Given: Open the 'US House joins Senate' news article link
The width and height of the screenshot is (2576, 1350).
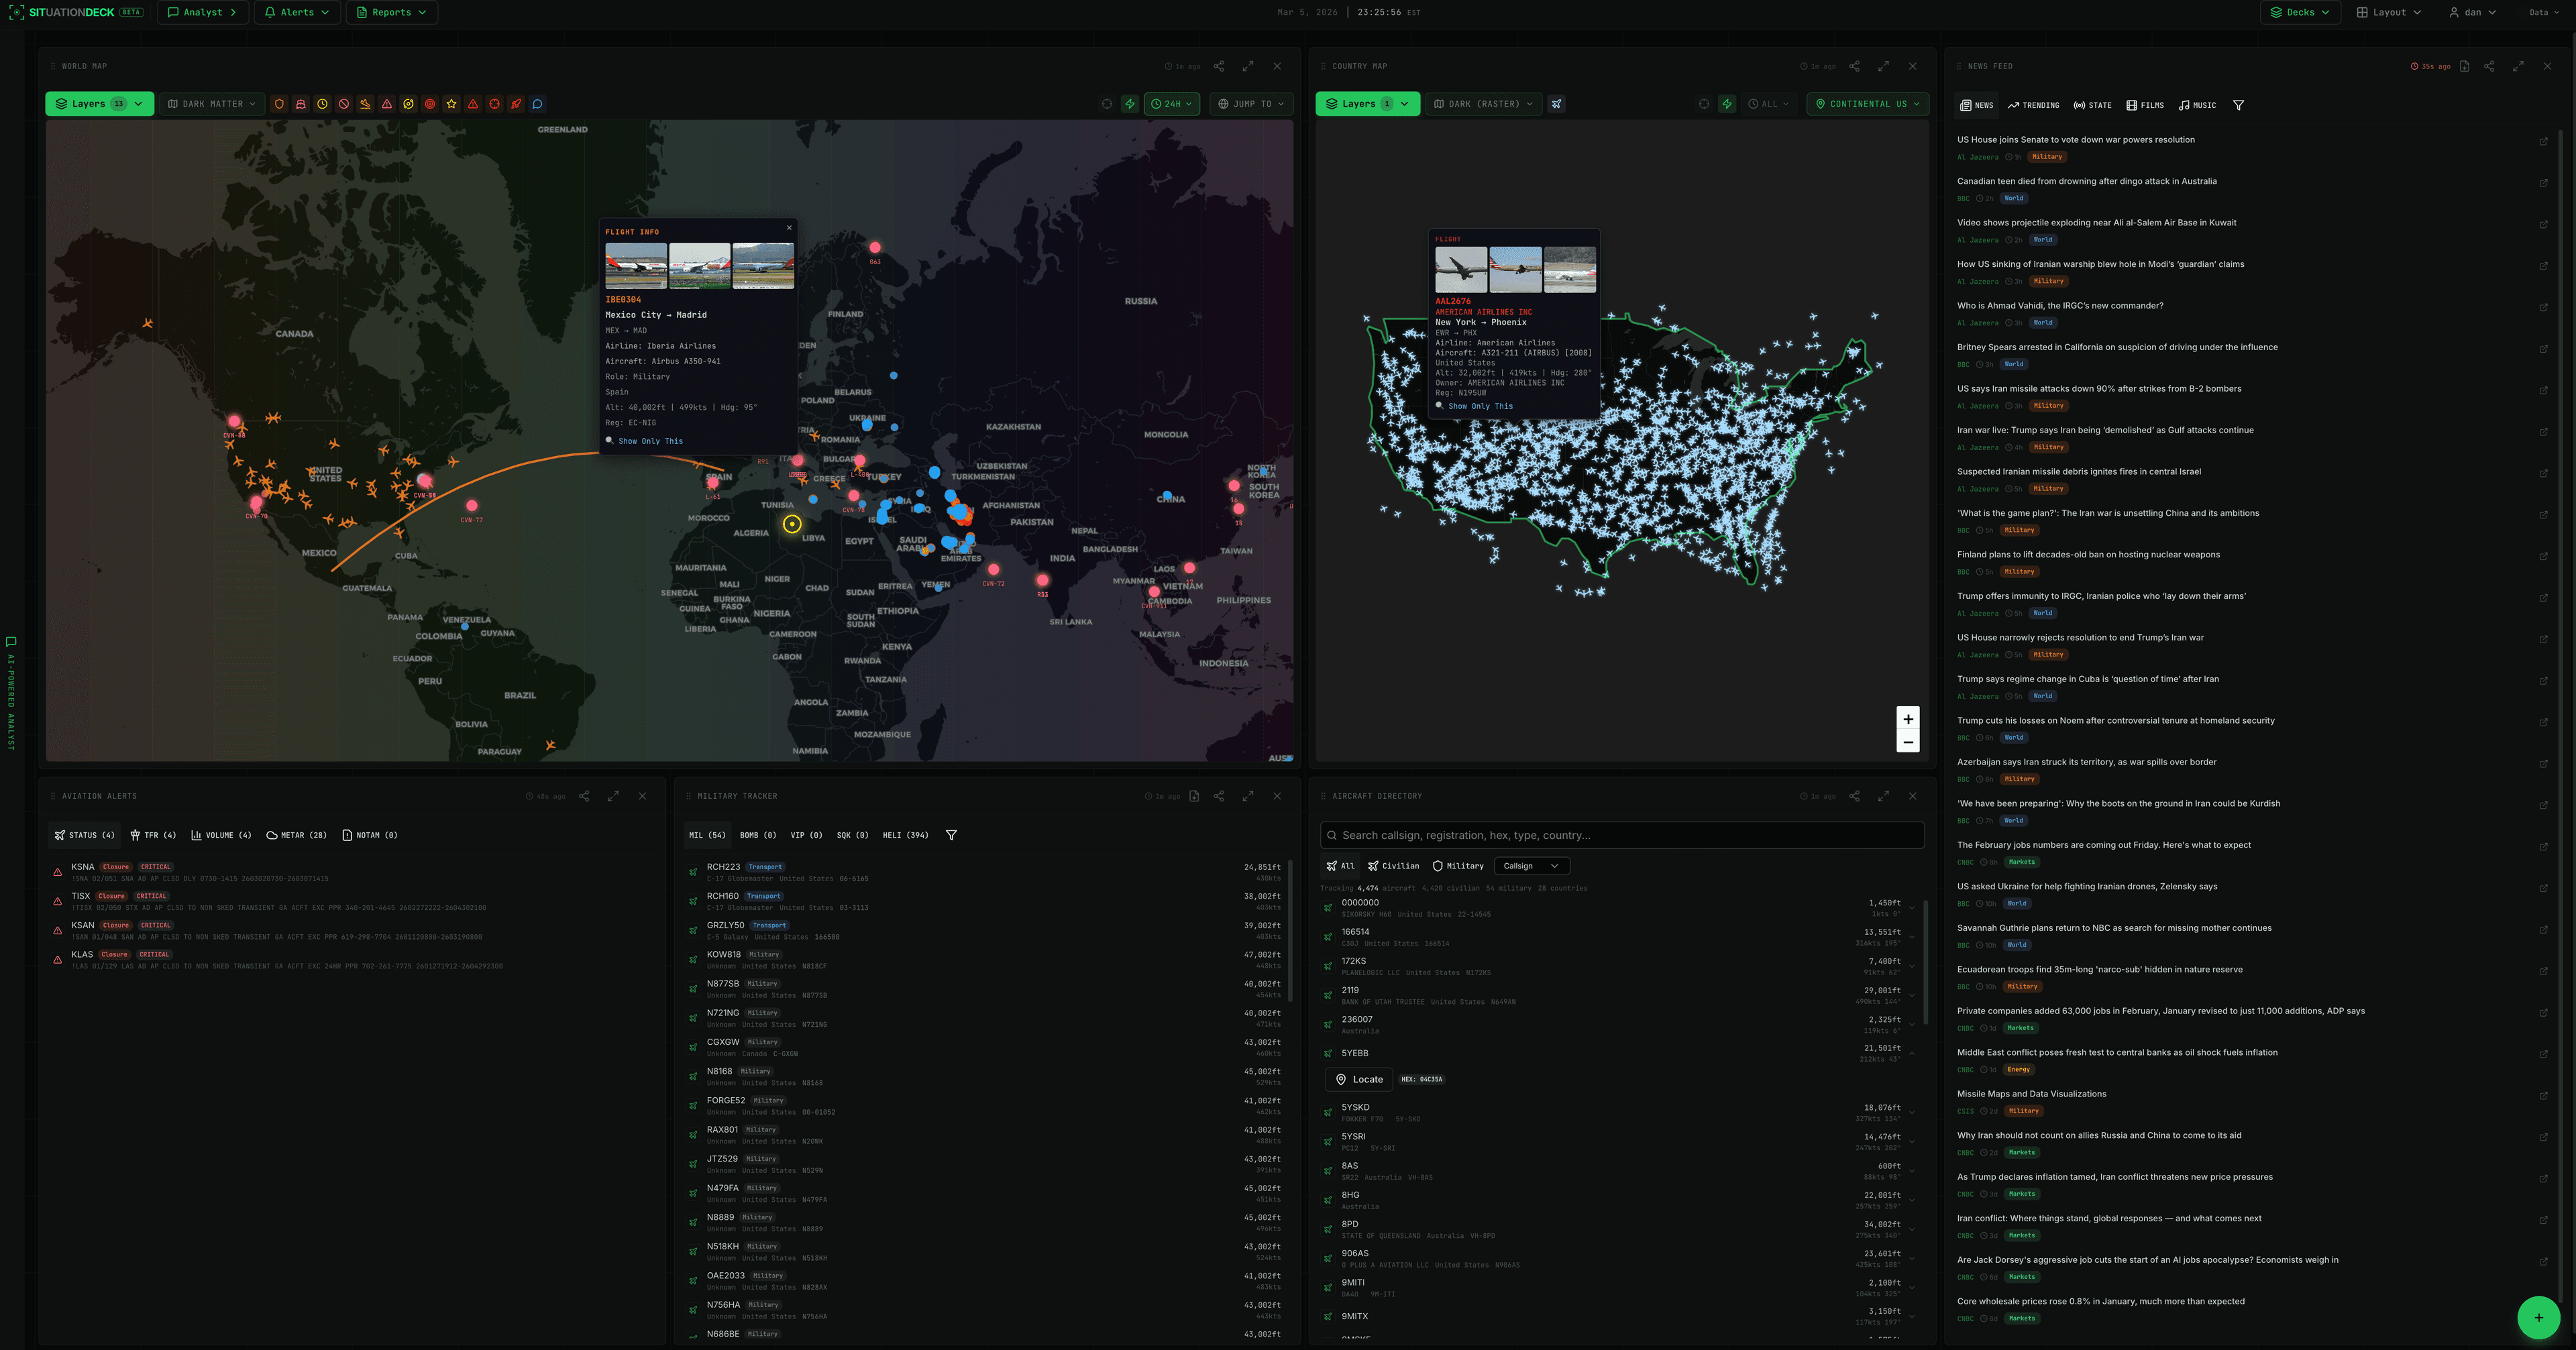Looking at the screenshot, I should click(x=2544, y=141).
